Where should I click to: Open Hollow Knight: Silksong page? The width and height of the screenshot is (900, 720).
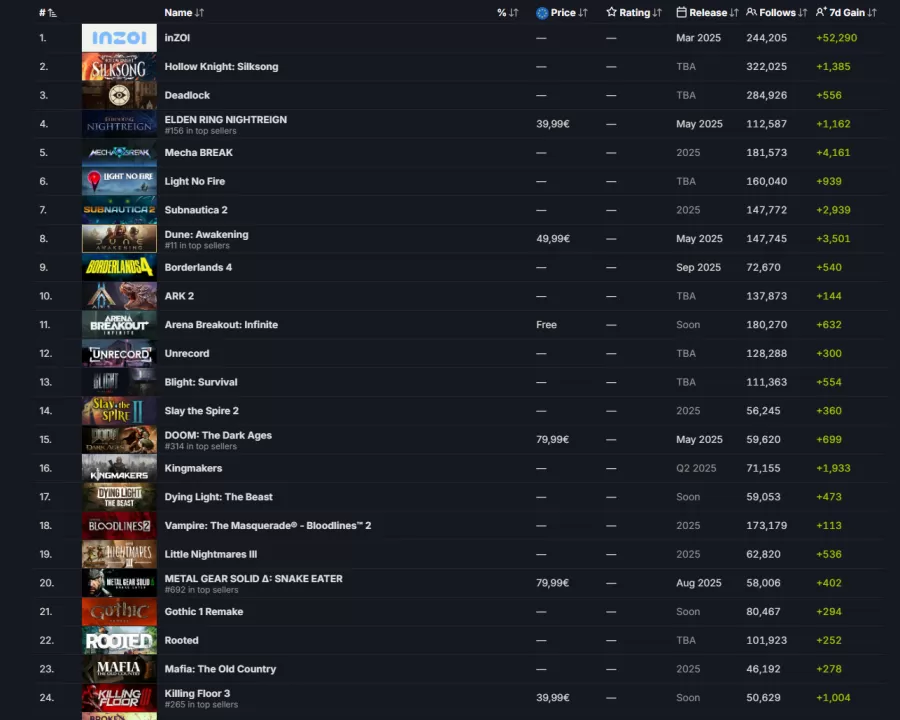tap(221, 67)
